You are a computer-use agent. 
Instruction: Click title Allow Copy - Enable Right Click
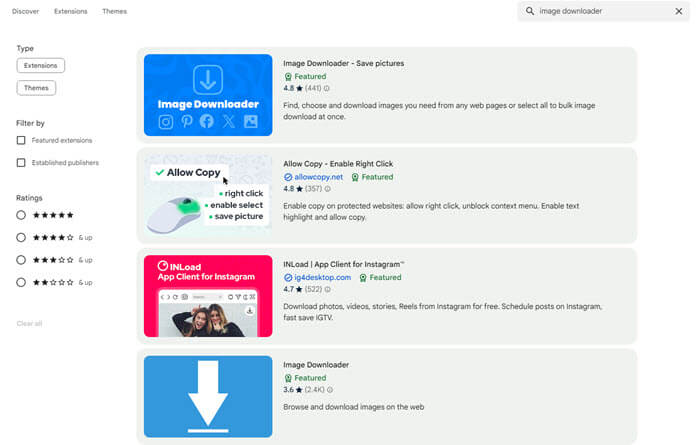pyautogui.click(x=338, y=164)
